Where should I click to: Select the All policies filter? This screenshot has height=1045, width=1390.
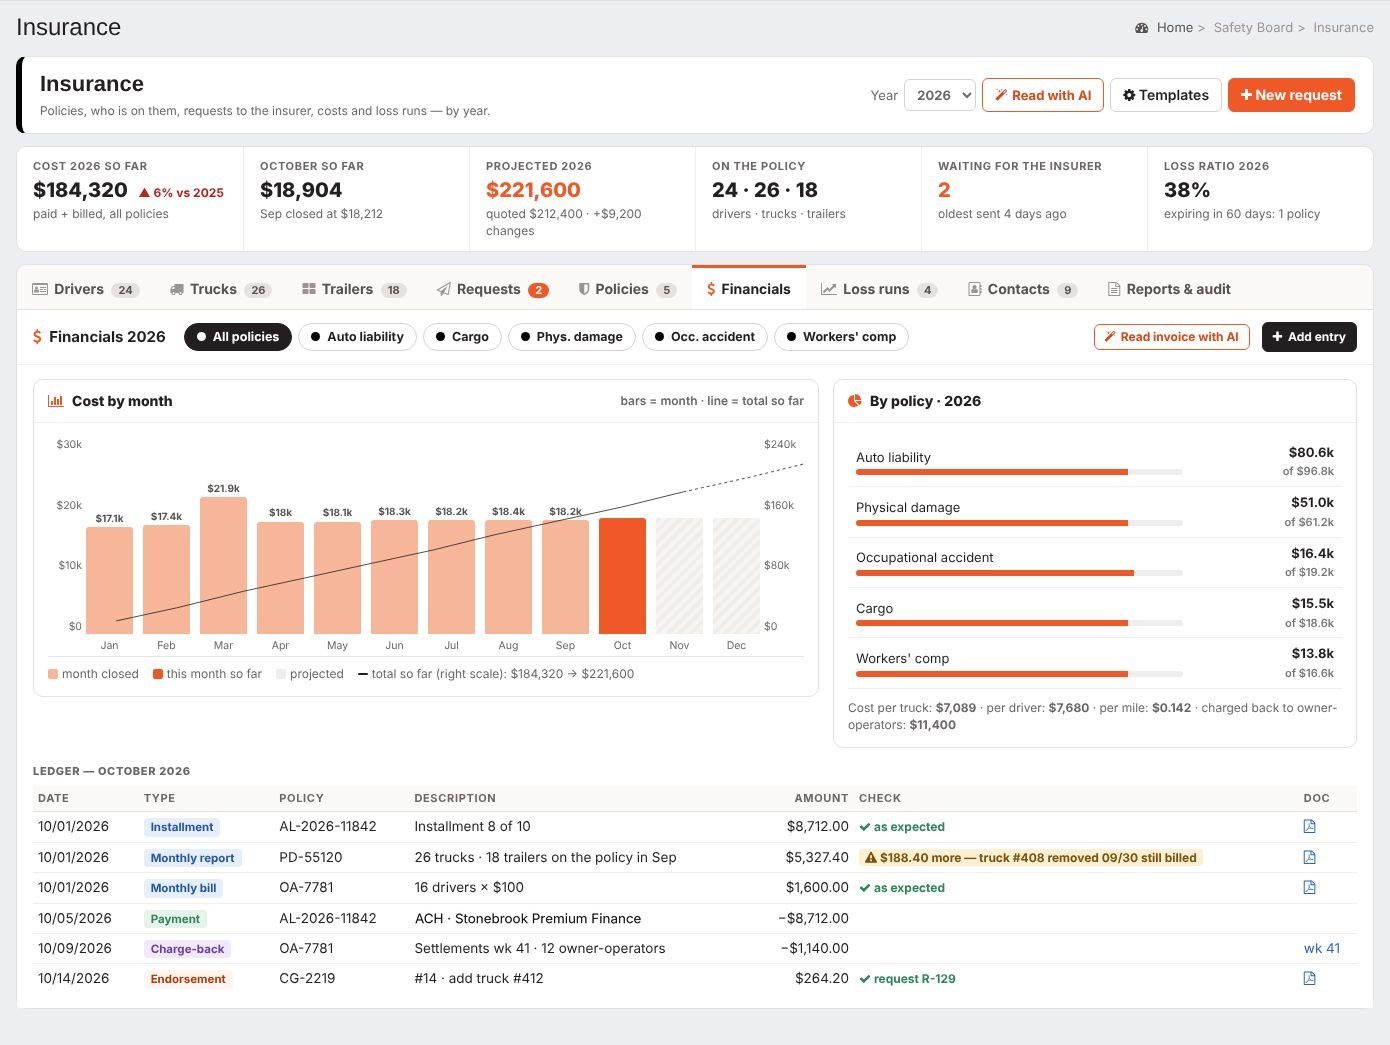tap(238, 337)
